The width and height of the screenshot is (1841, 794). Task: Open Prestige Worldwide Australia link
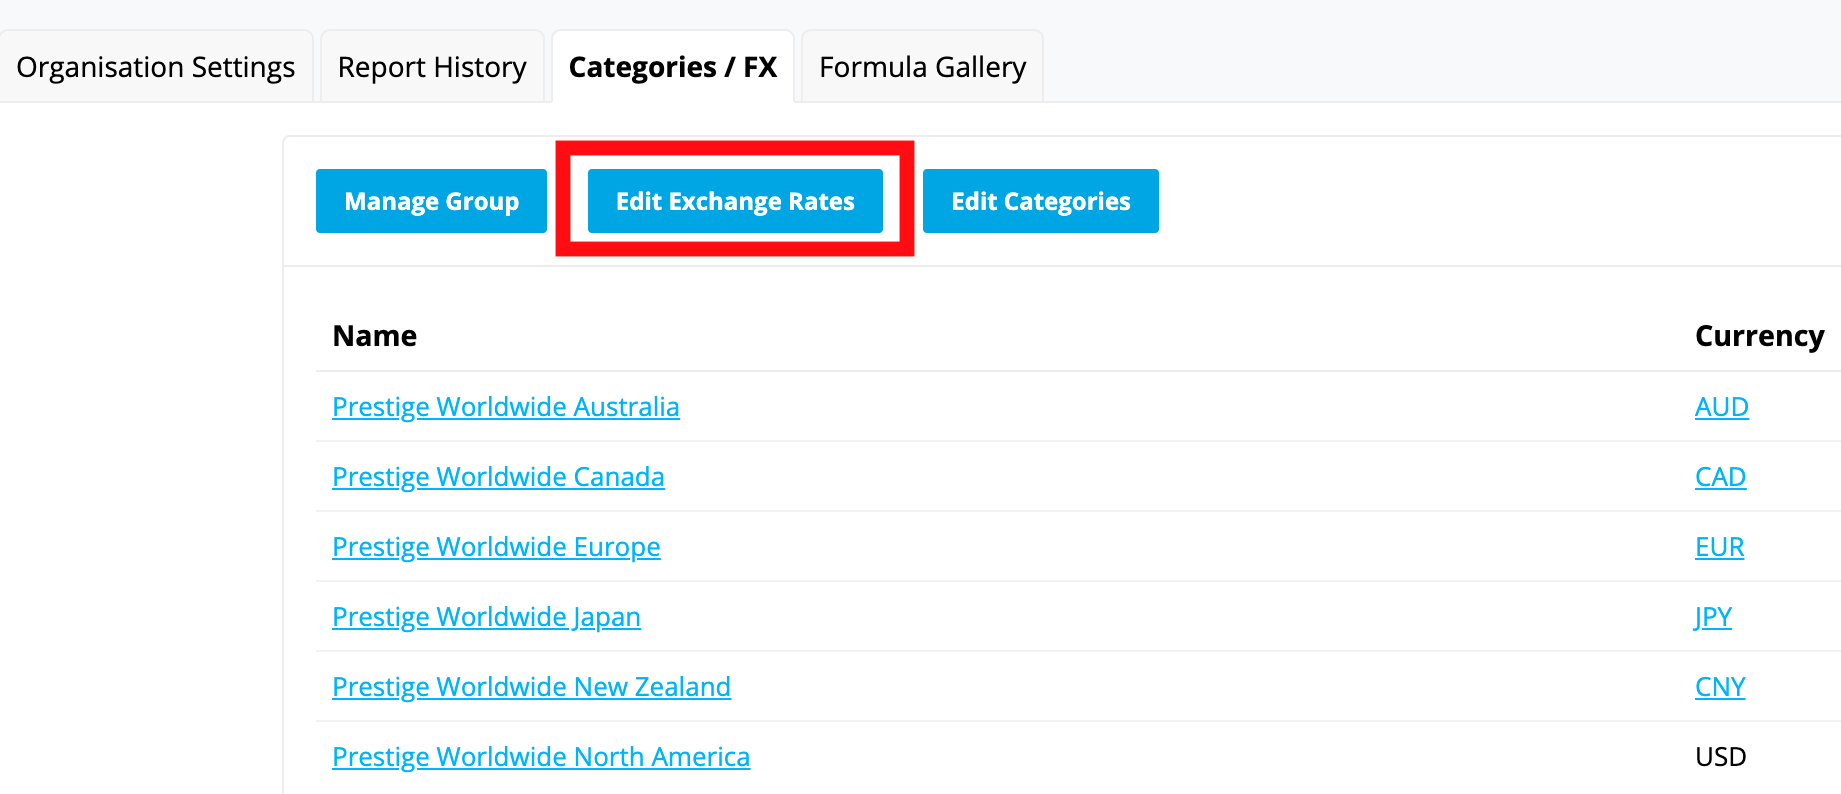click(505, 407)
